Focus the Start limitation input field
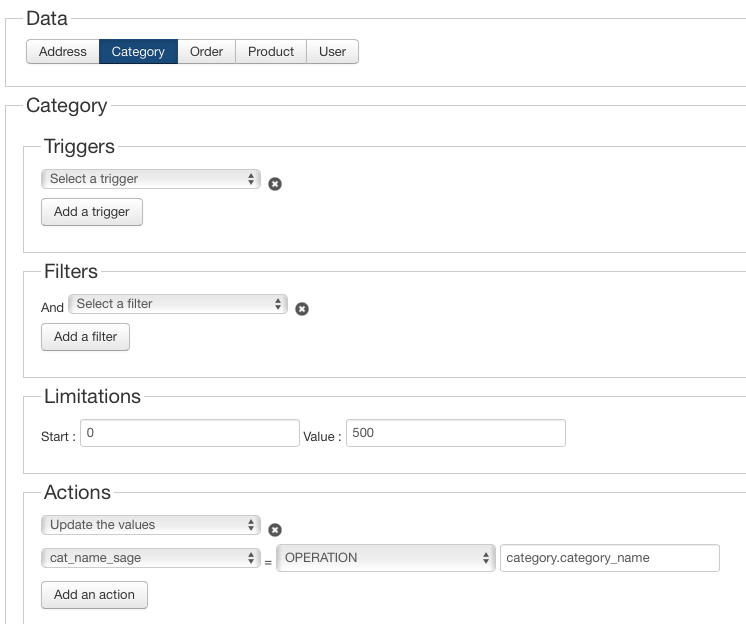Image resolution: width=746 pixels, height=624 pixels. click(190, 433)
